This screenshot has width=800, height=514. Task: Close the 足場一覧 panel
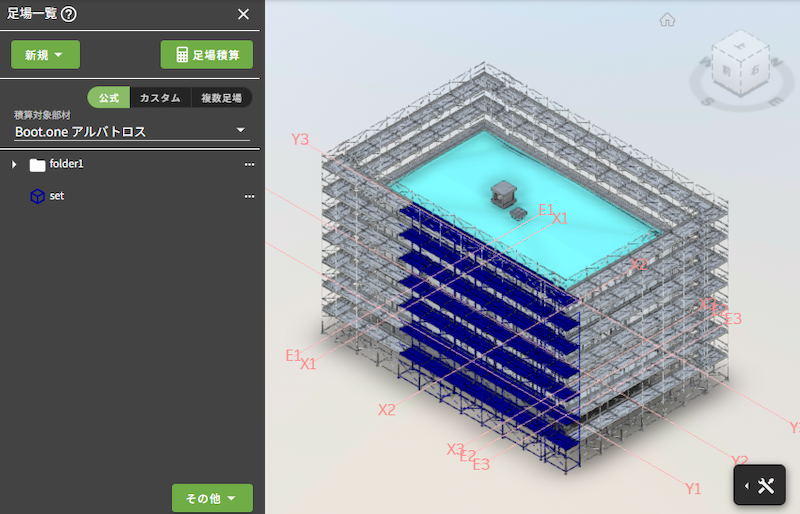[243, 14]
